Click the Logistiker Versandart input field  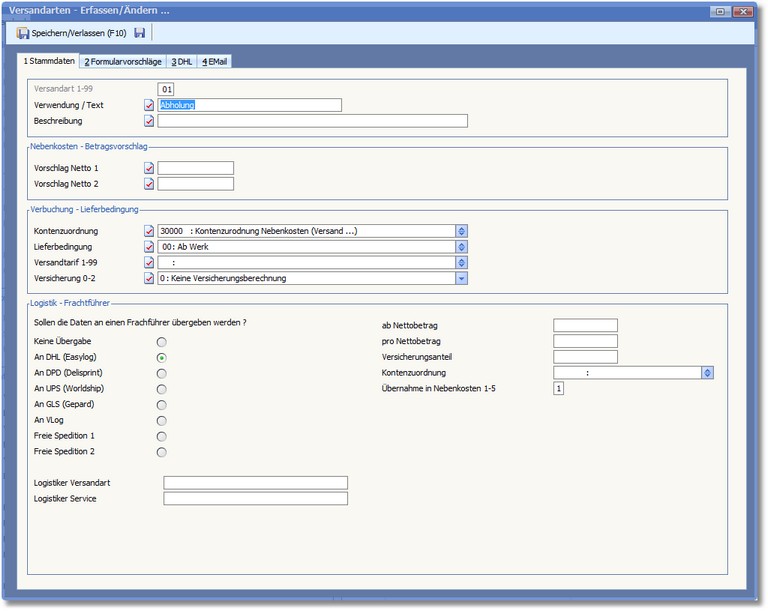click(255, 483)
